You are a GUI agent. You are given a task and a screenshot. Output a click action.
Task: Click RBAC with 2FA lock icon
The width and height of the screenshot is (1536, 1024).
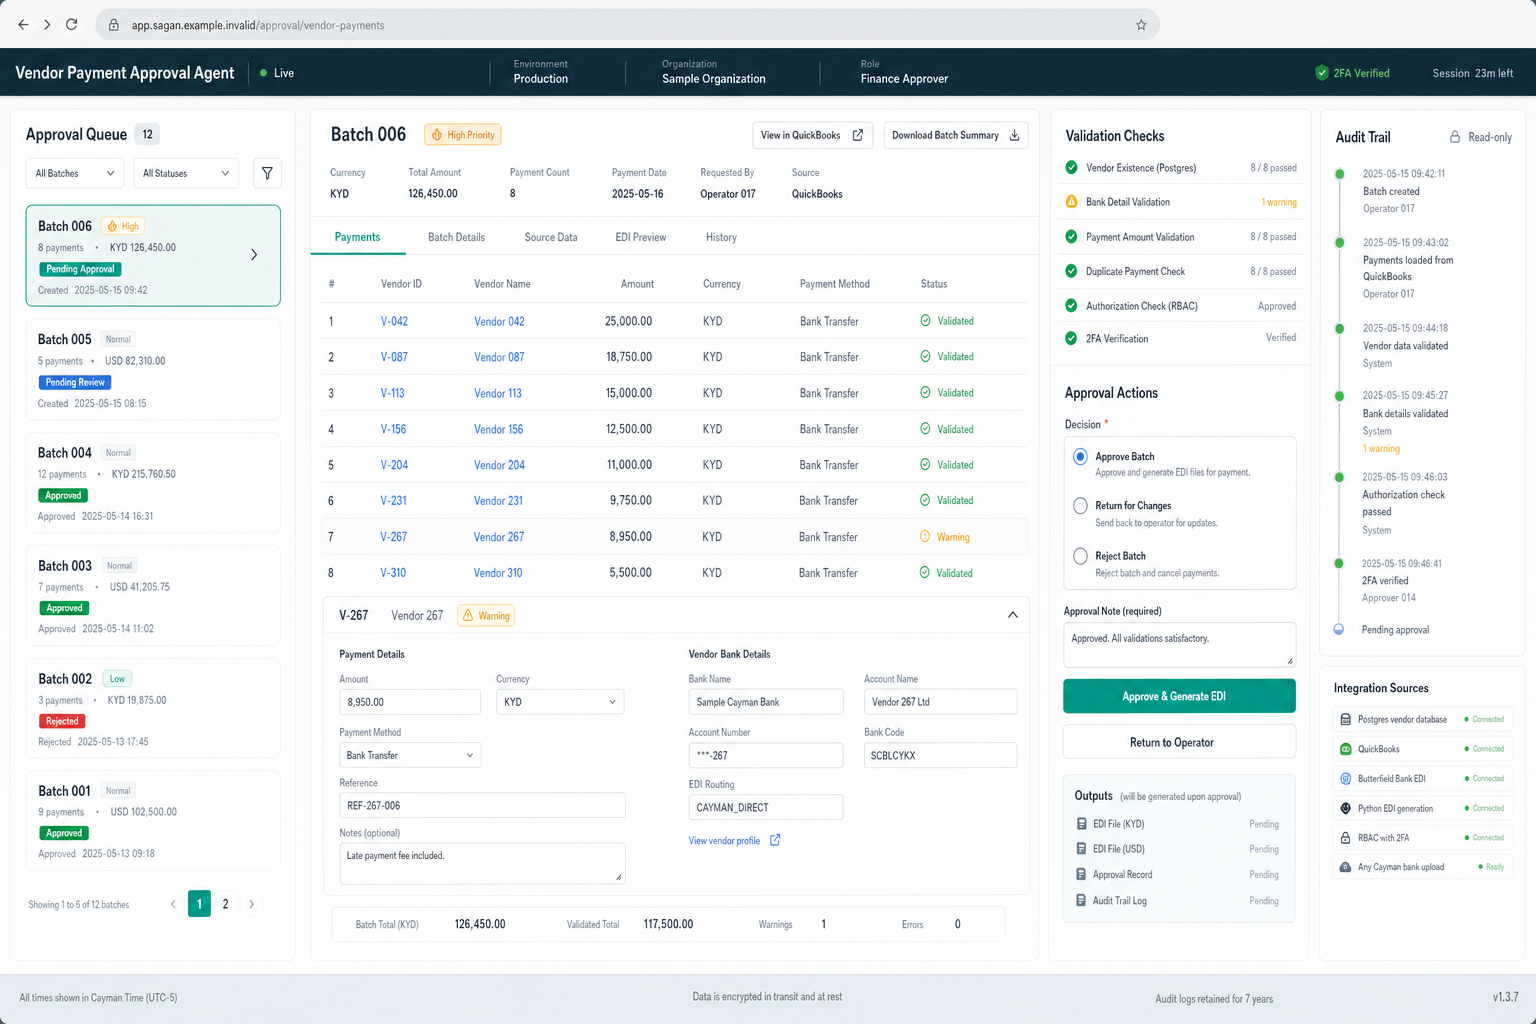click(x=1346, y=838)
